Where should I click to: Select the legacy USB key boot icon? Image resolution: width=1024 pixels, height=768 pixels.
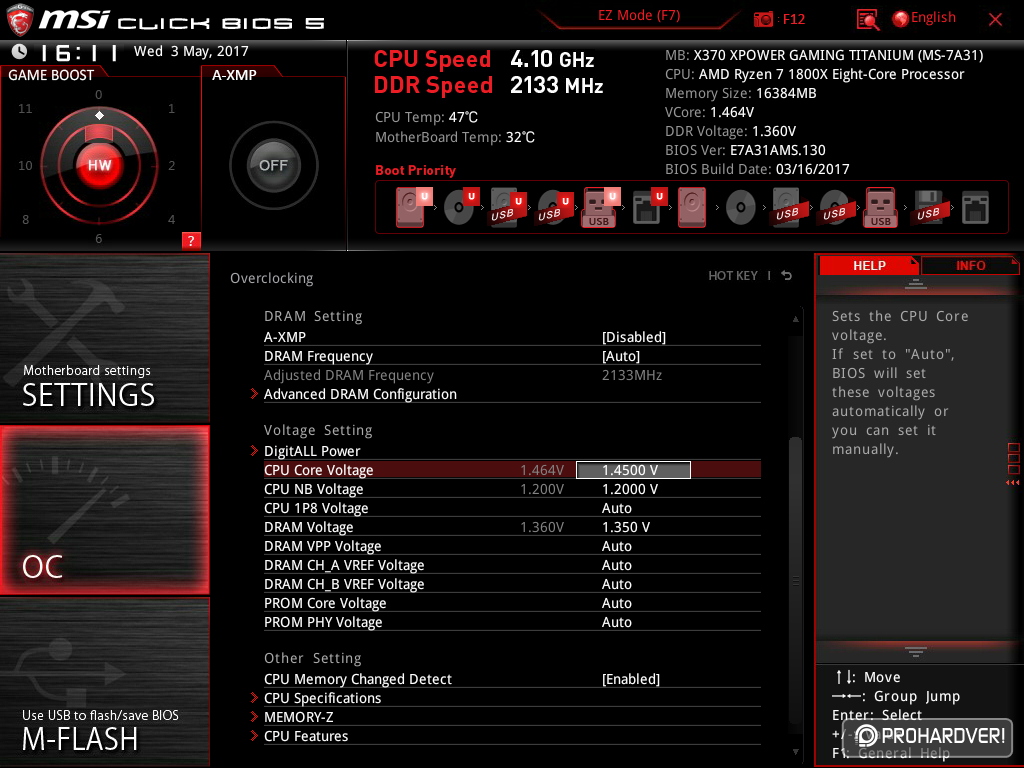coord(880,207)
